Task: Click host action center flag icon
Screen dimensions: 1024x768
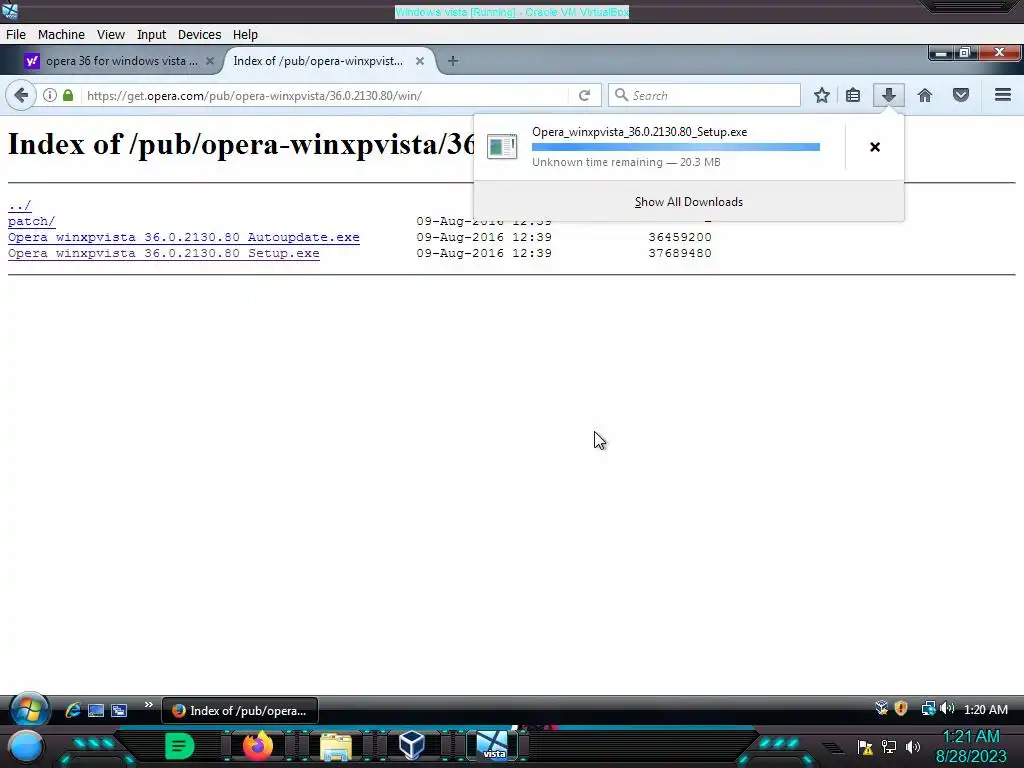Action: [x=865, y=747]
